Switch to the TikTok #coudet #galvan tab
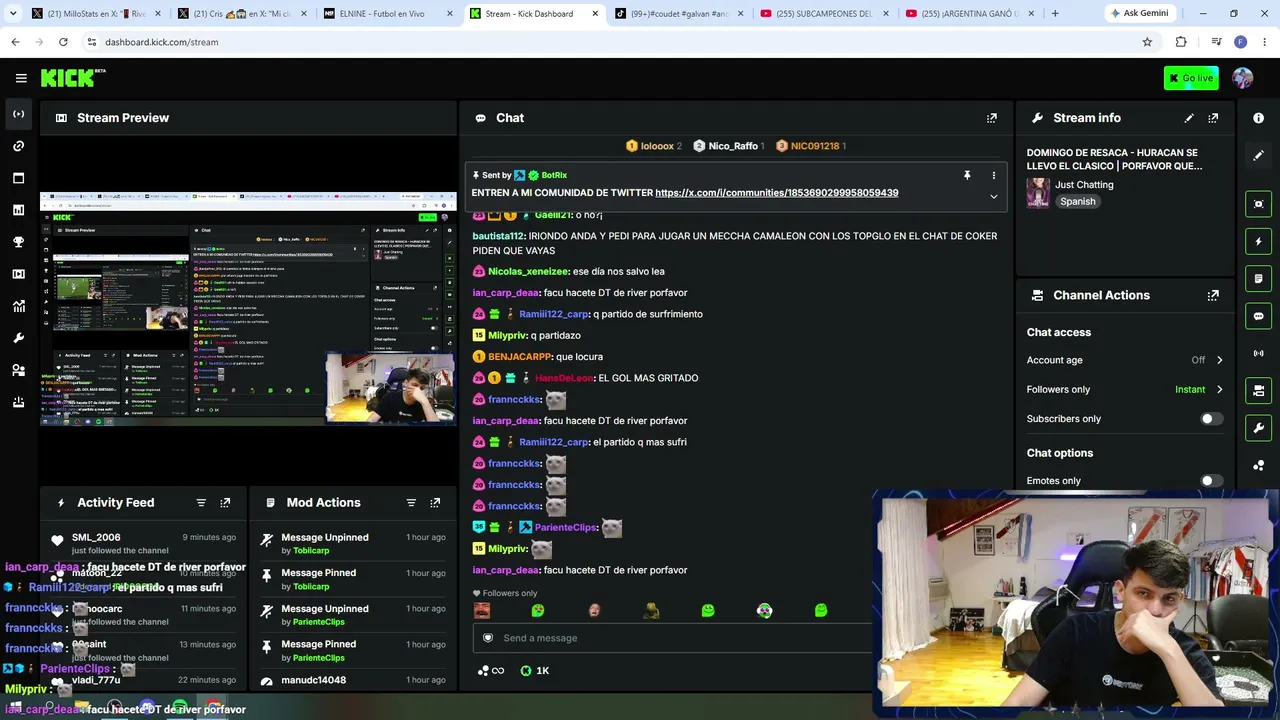1280x720 pixels. [x=678, y=14]
